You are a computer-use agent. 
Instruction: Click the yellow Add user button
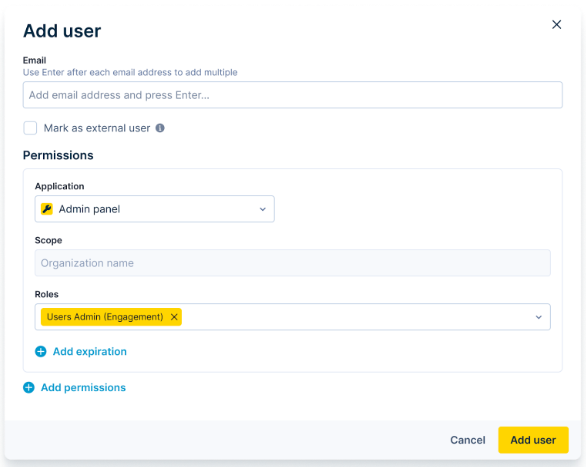point(533,440)
